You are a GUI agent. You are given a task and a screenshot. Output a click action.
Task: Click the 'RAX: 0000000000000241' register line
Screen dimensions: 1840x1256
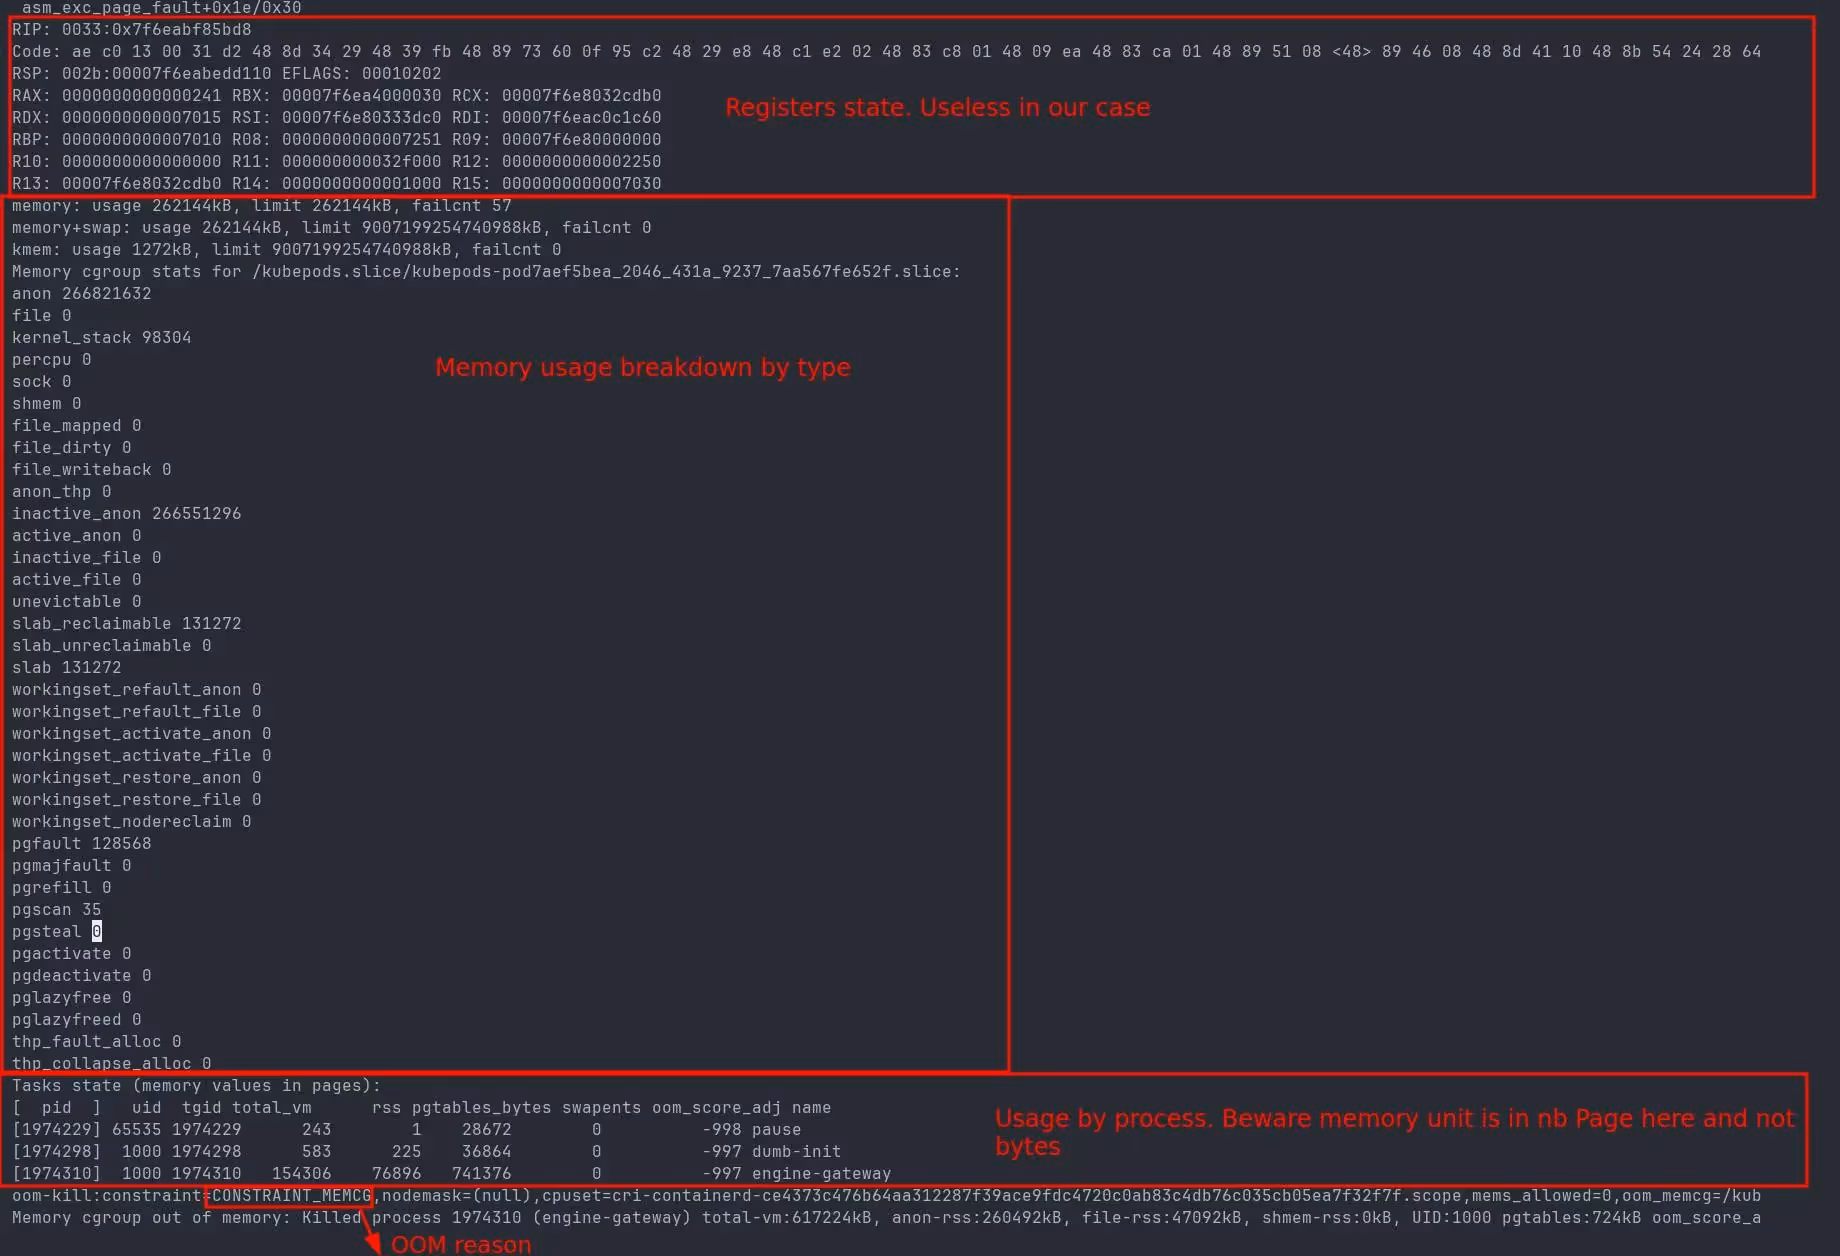[337, 96]
